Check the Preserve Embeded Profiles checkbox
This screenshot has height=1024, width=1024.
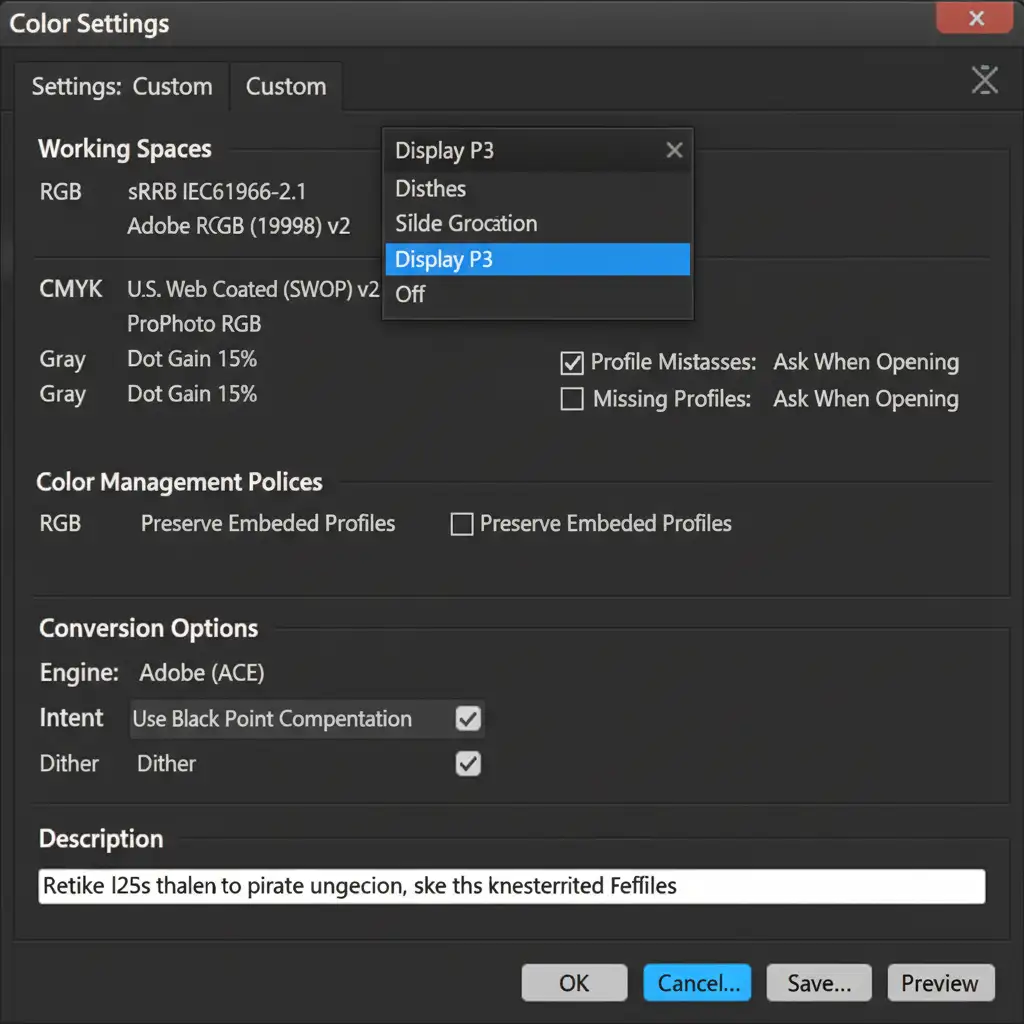click(x=462, y=524)
